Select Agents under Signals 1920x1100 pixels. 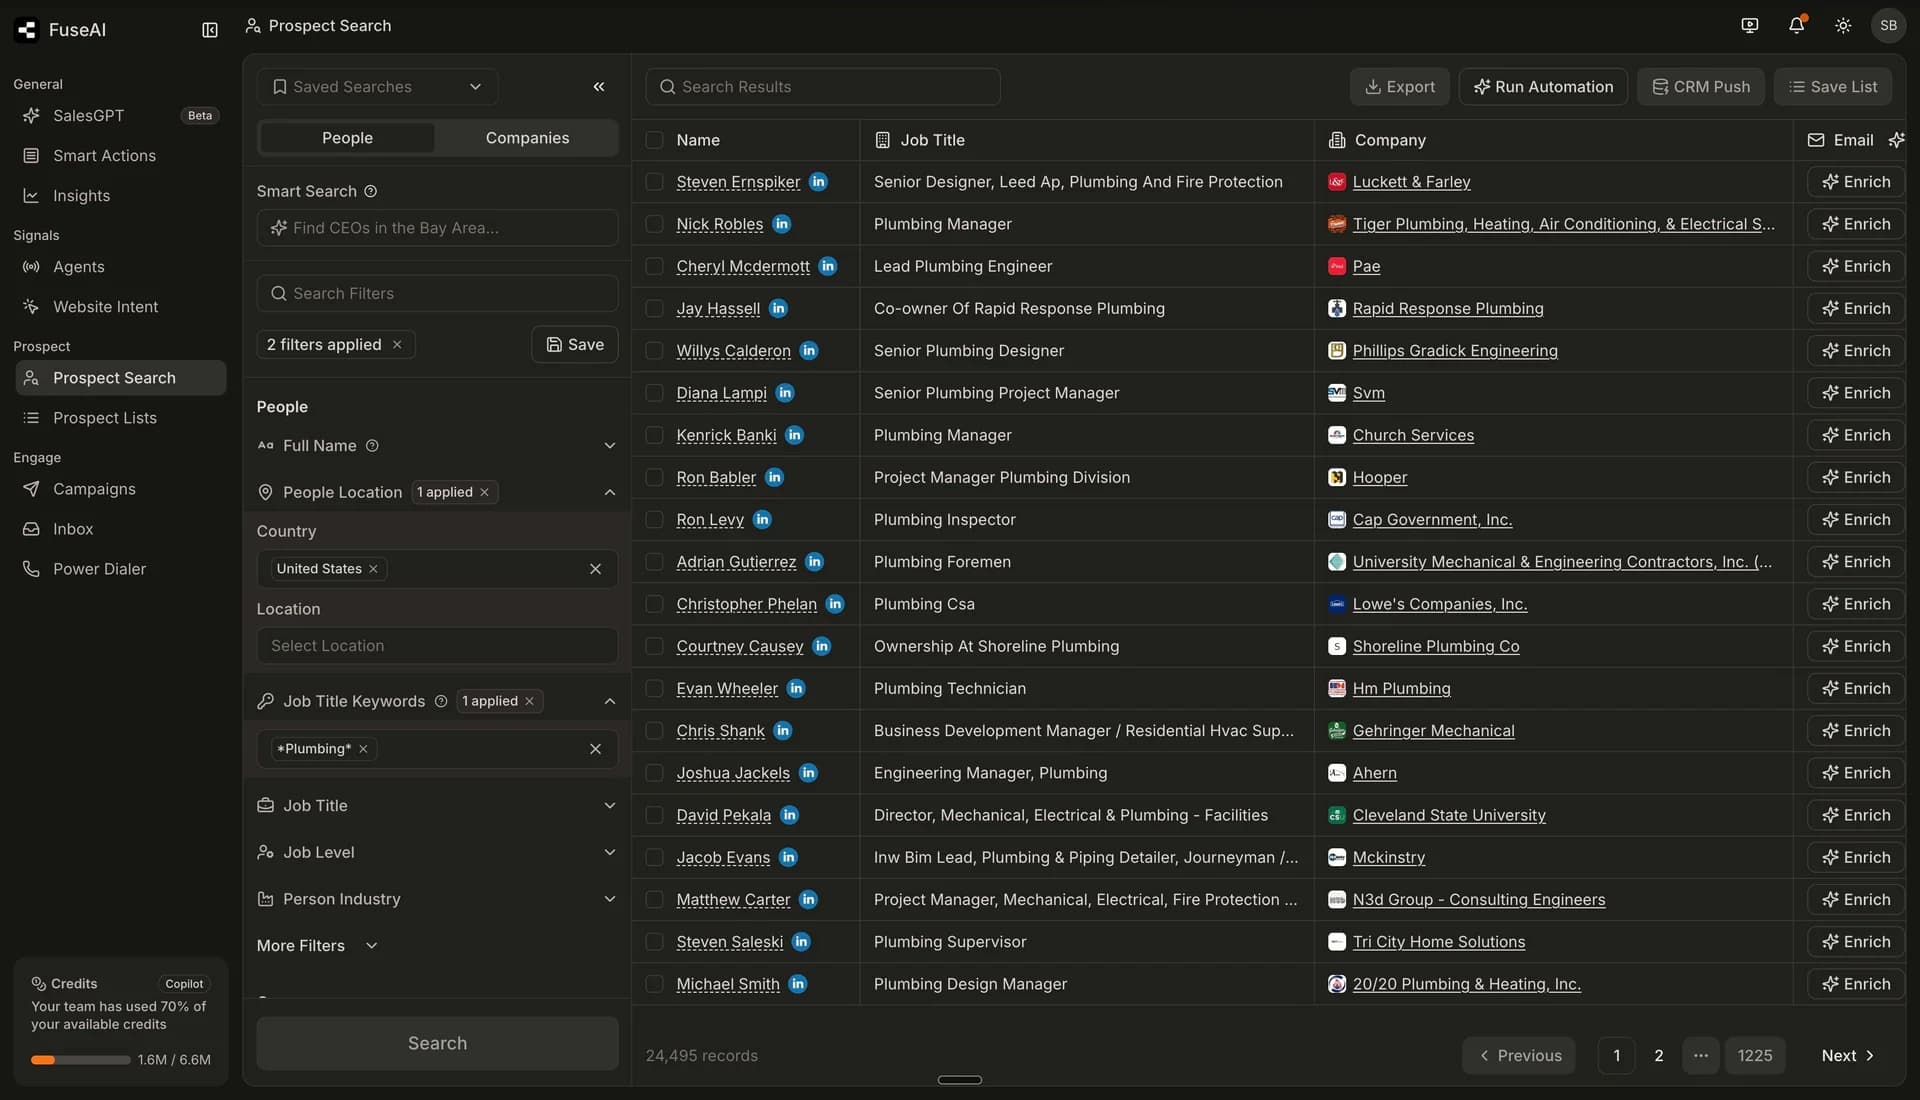tap(78, 267)
